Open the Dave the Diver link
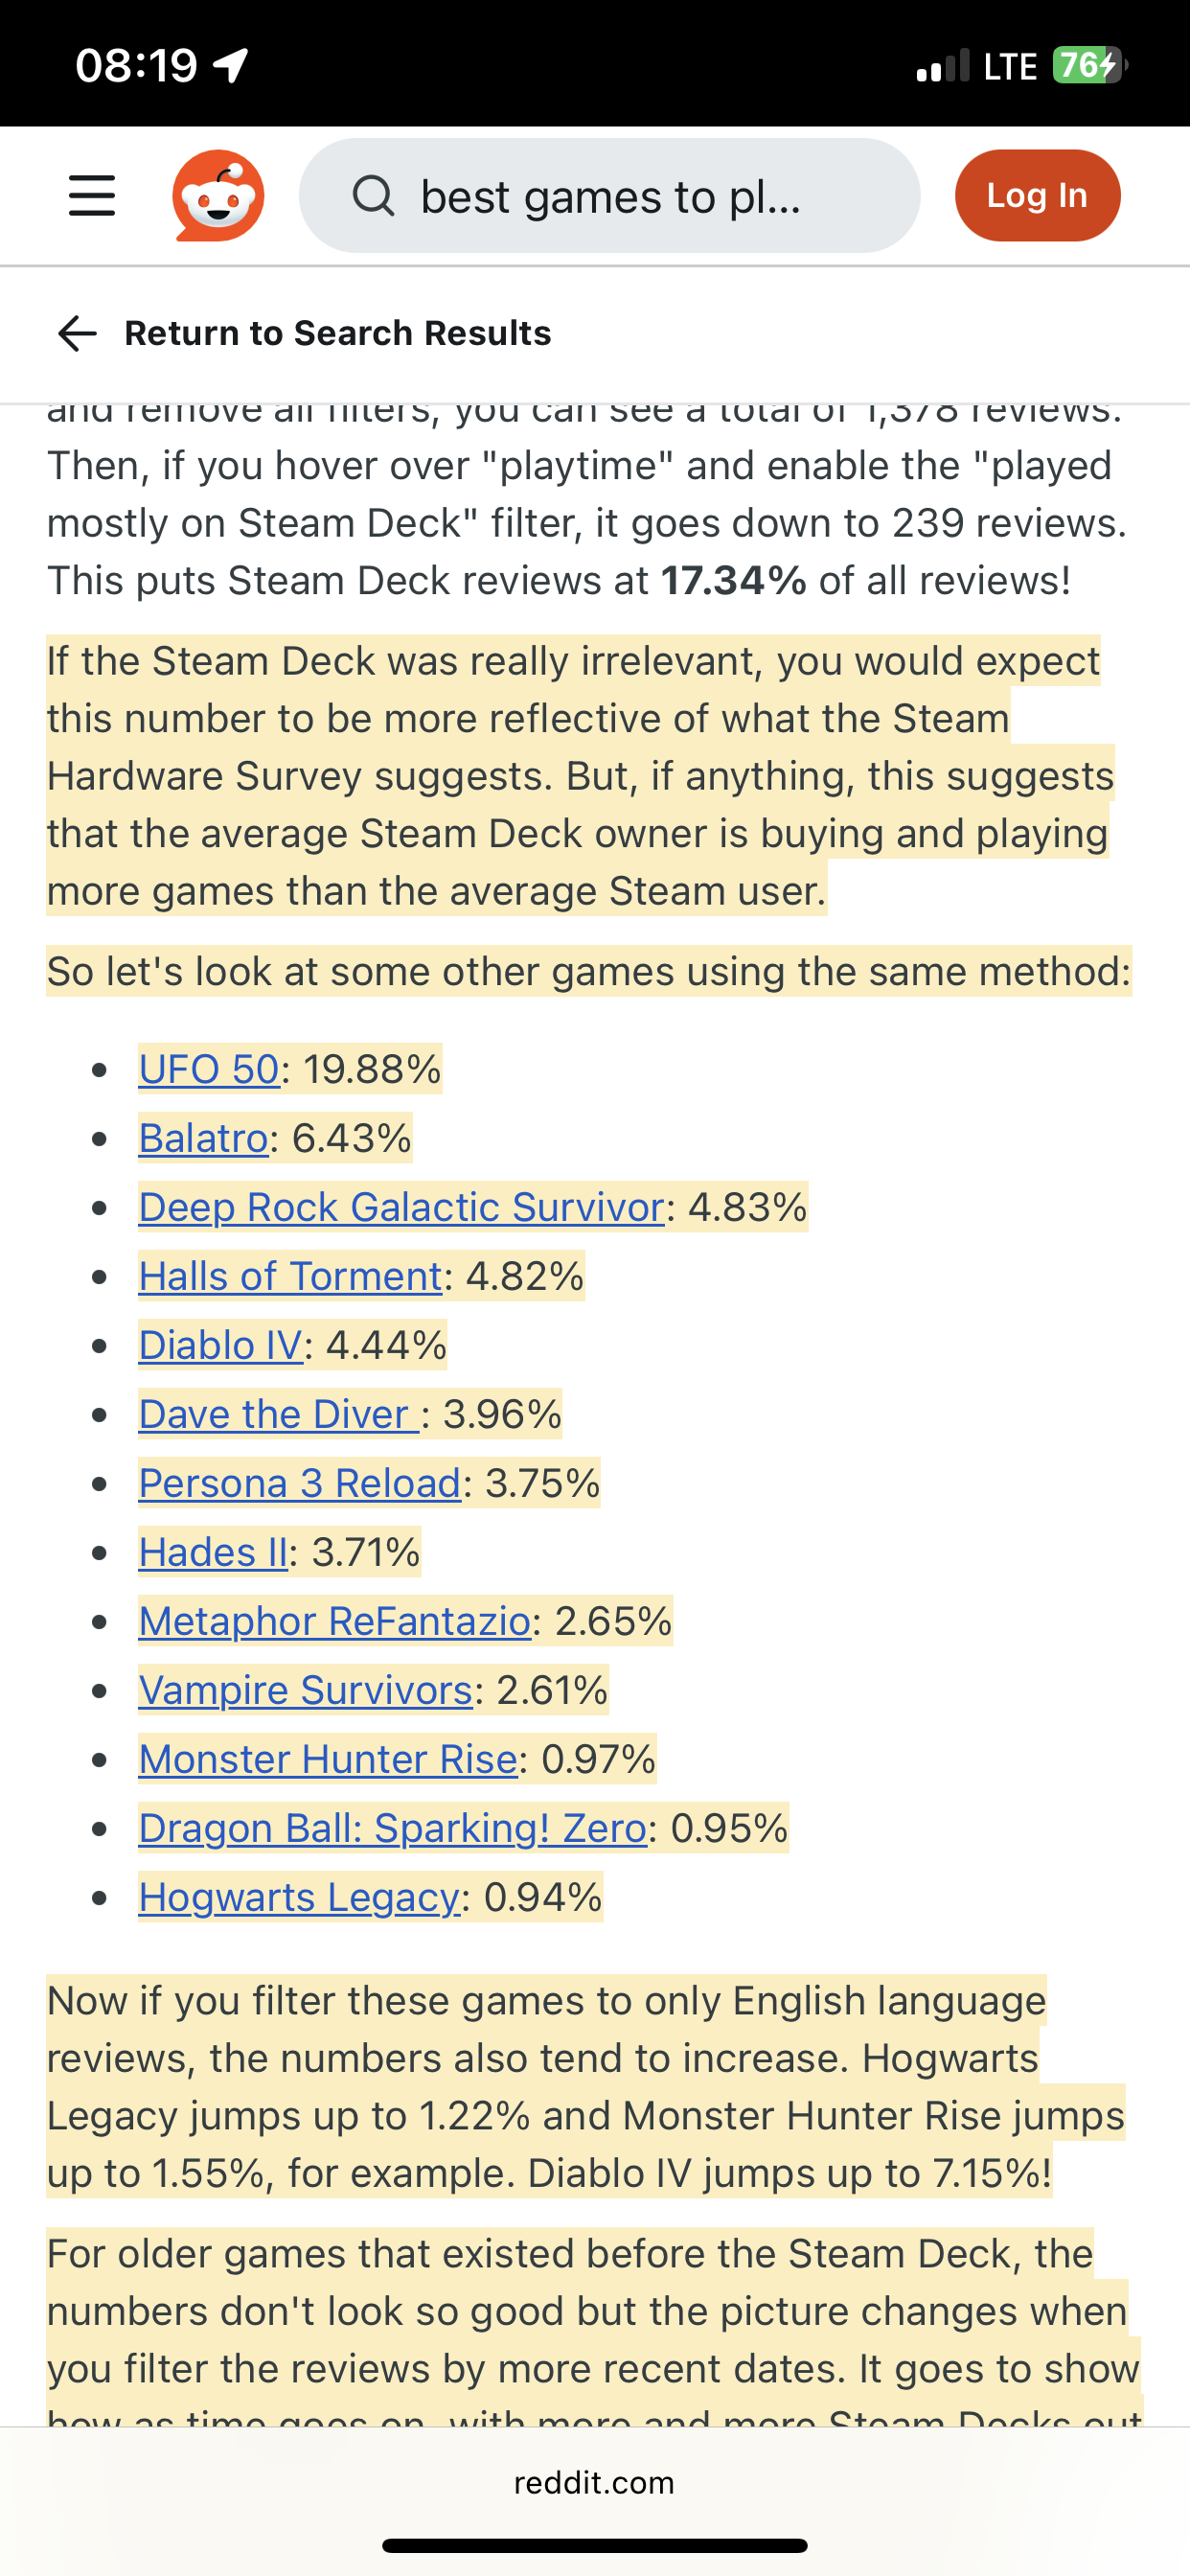Image resolution: width=1190 pixels, height=2576 pixels. 278,1414
